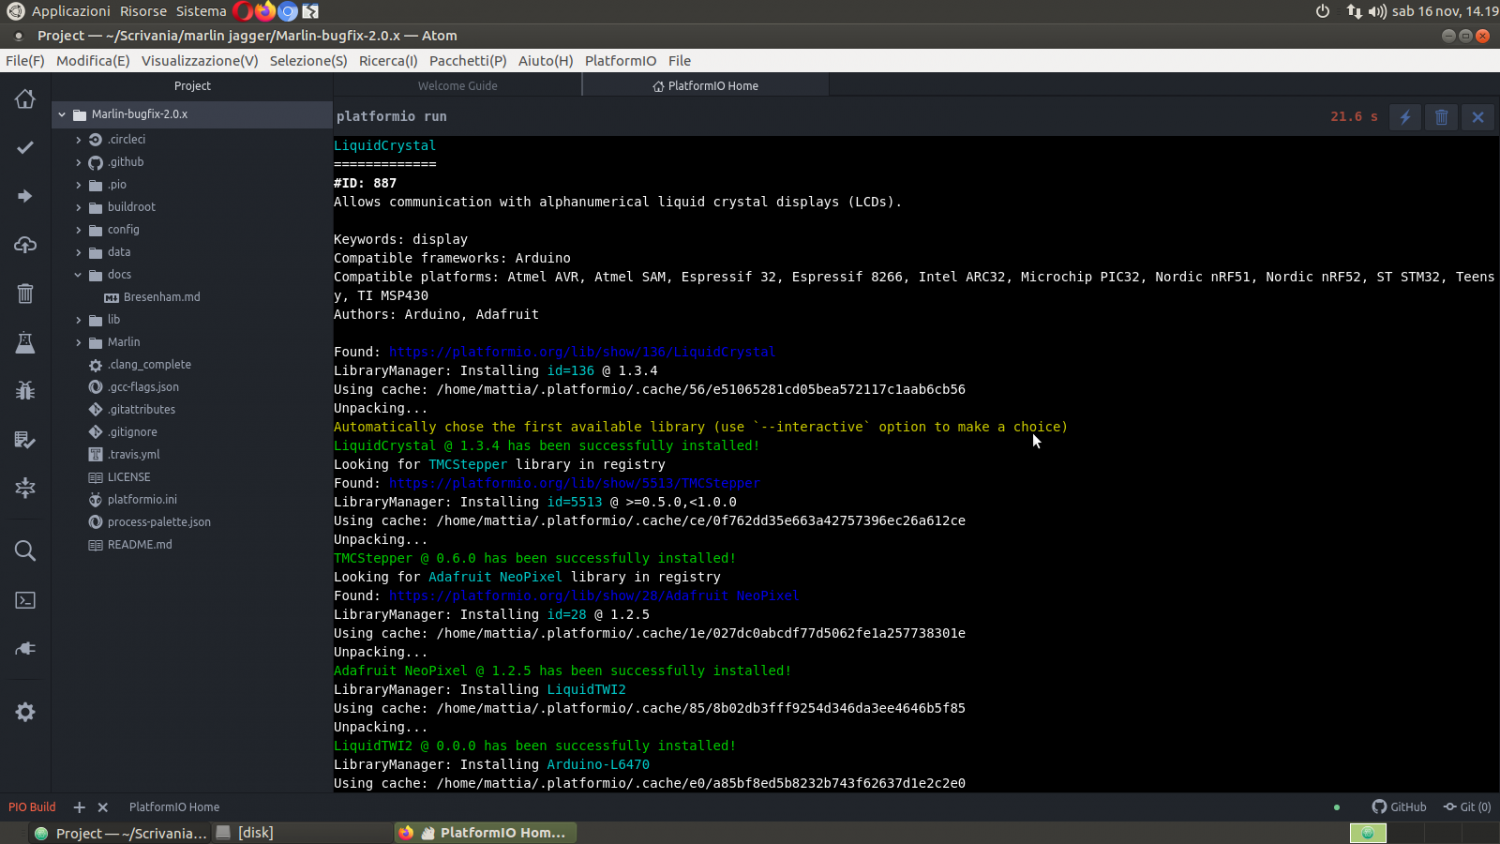
Task: Collapse the Marlin-bugfix-2.0.x root folder
Action: coord(62,114)
